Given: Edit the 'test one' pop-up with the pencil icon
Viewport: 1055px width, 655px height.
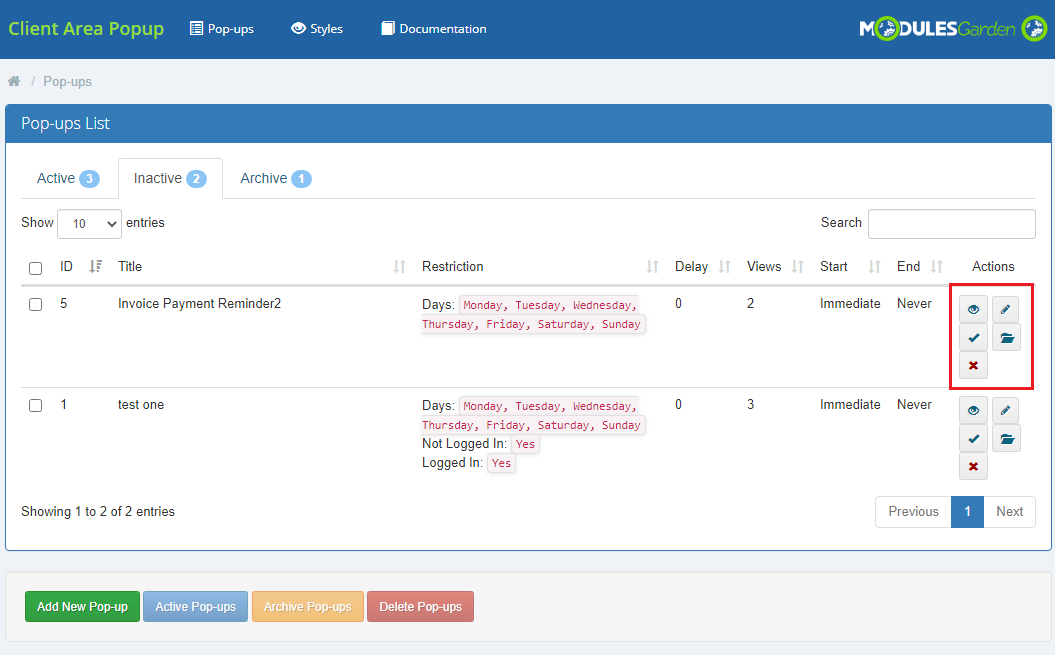Looking at the screenshot, I should click(x=1005, y=411).
